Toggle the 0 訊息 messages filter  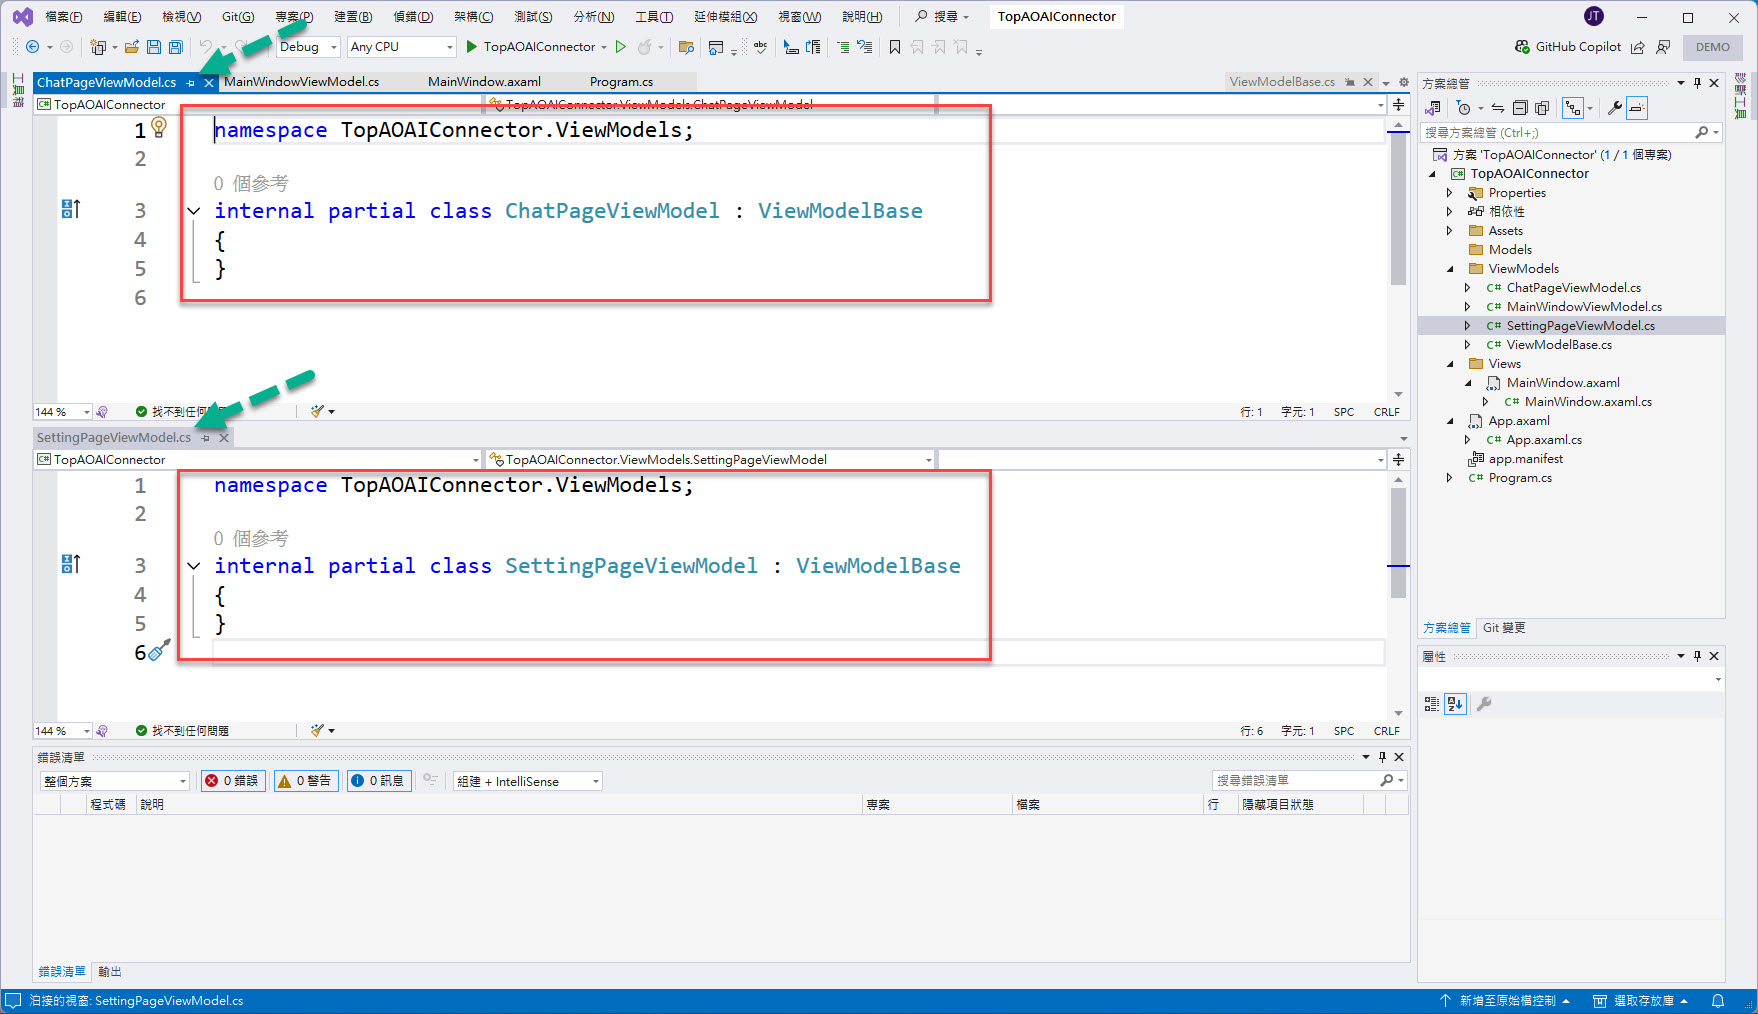pyautogui.click(x=378, y=781)
